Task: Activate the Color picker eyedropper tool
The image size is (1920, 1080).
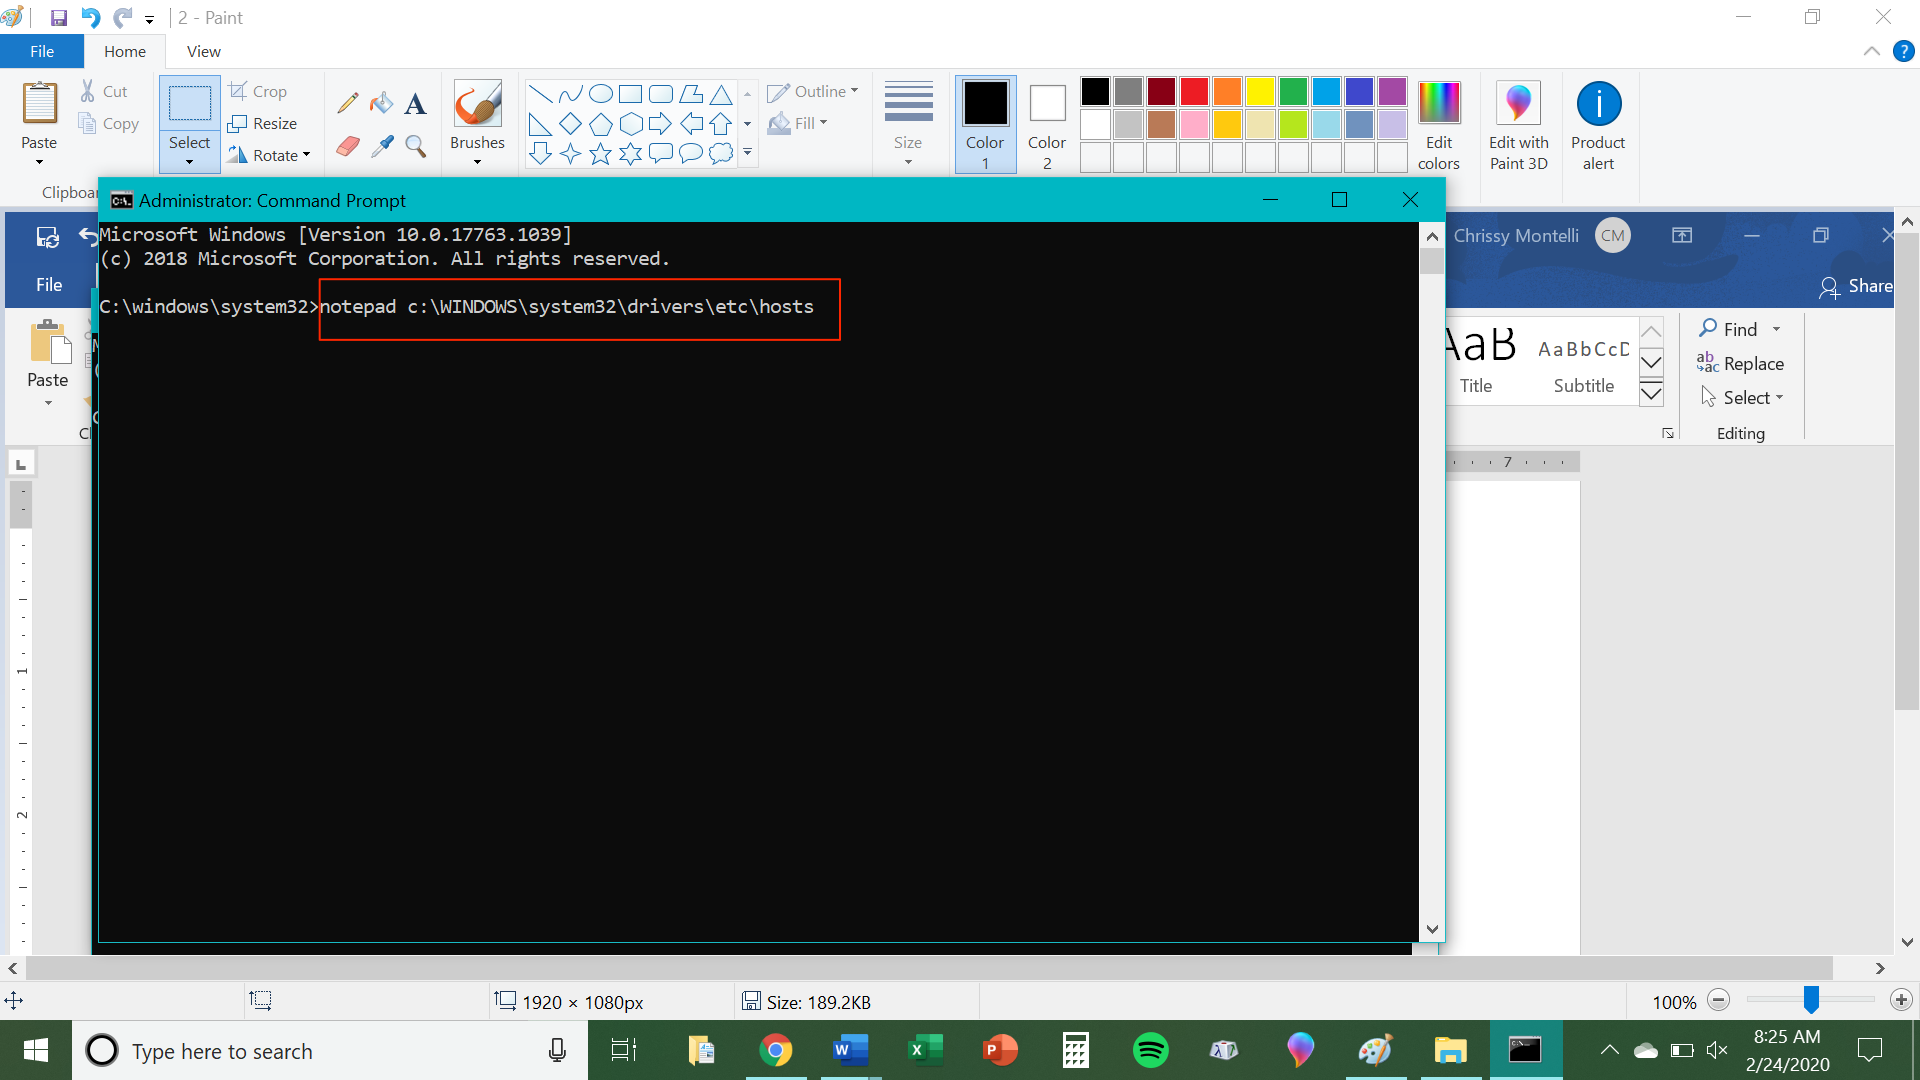Action: (x=381, y=147)
